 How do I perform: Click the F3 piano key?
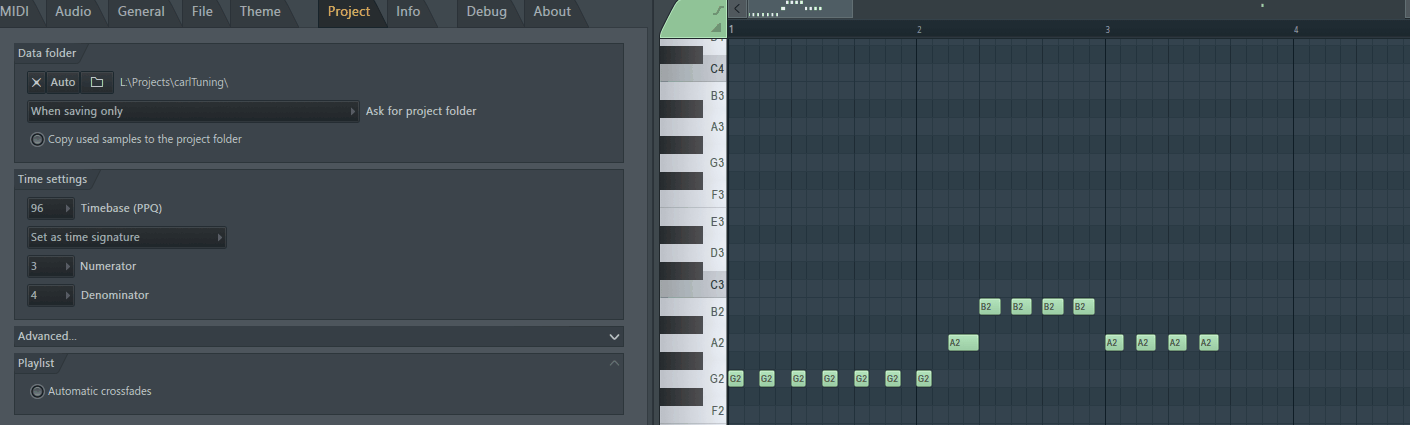(693, 194)
